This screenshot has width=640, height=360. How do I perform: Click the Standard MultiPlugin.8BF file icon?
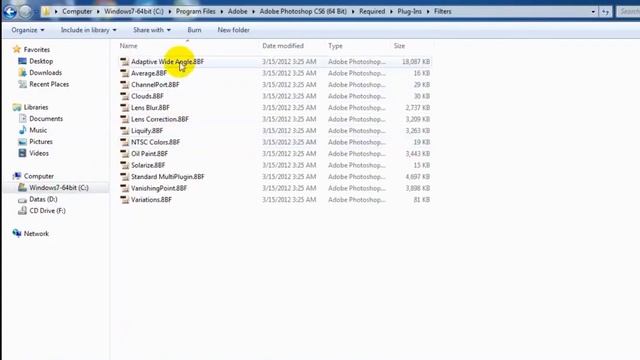(x=124, y=177)
